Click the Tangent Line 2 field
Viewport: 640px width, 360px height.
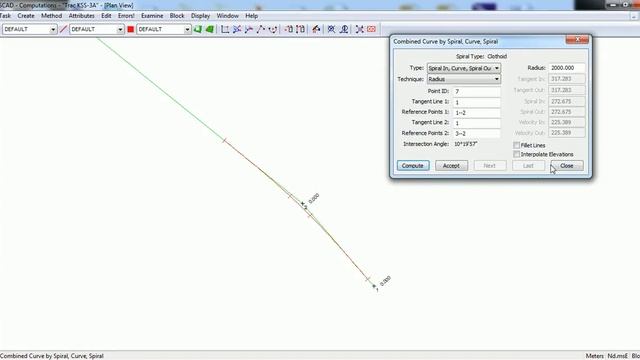coord(476,123)
